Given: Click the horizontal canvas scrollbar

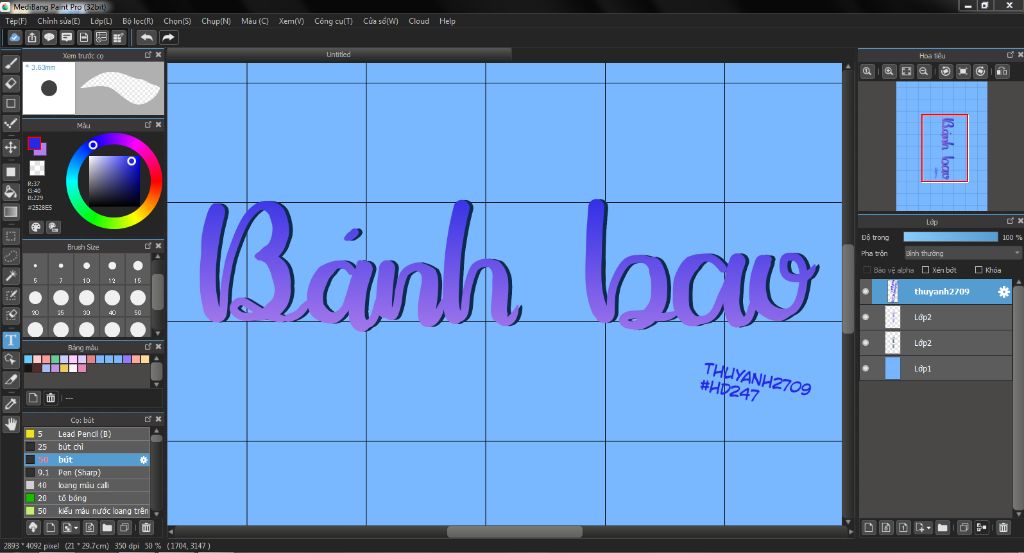Looking at the screenshot, I should pos(514,532).
